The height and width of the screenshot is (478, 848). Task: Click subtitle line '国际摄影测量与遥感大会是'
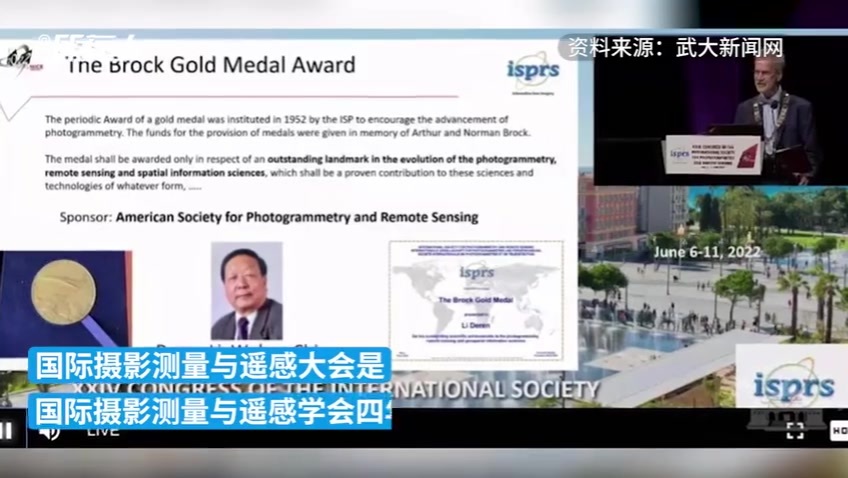click(x=210, y=366)
